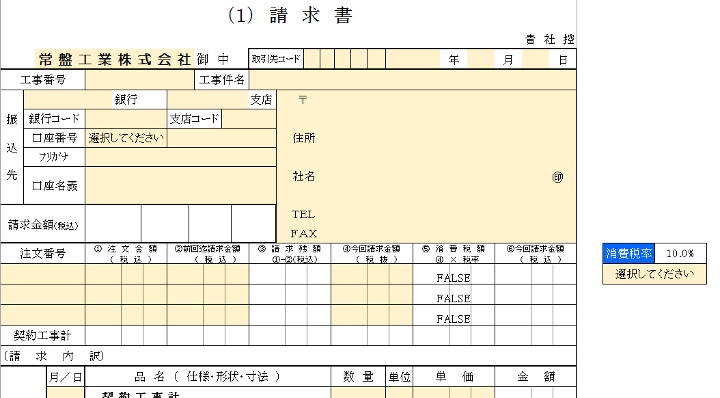
Task: Select the first 注文番号 row cell
Action: click(43, 275)
